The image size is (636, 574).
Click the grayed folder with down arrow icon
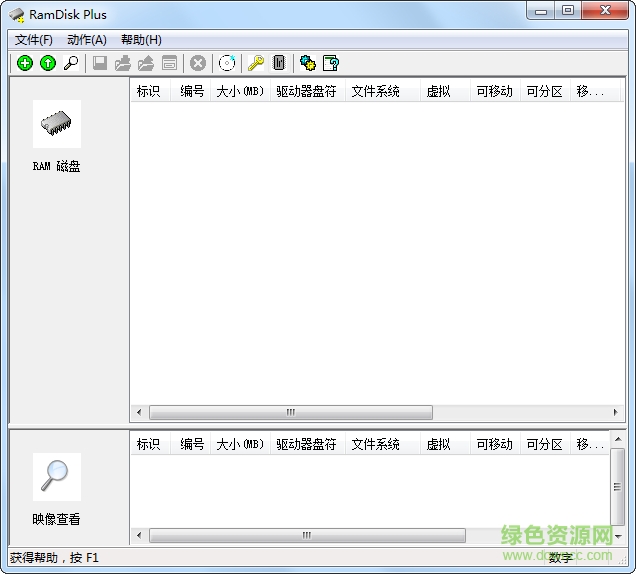[x=122, y=63]
